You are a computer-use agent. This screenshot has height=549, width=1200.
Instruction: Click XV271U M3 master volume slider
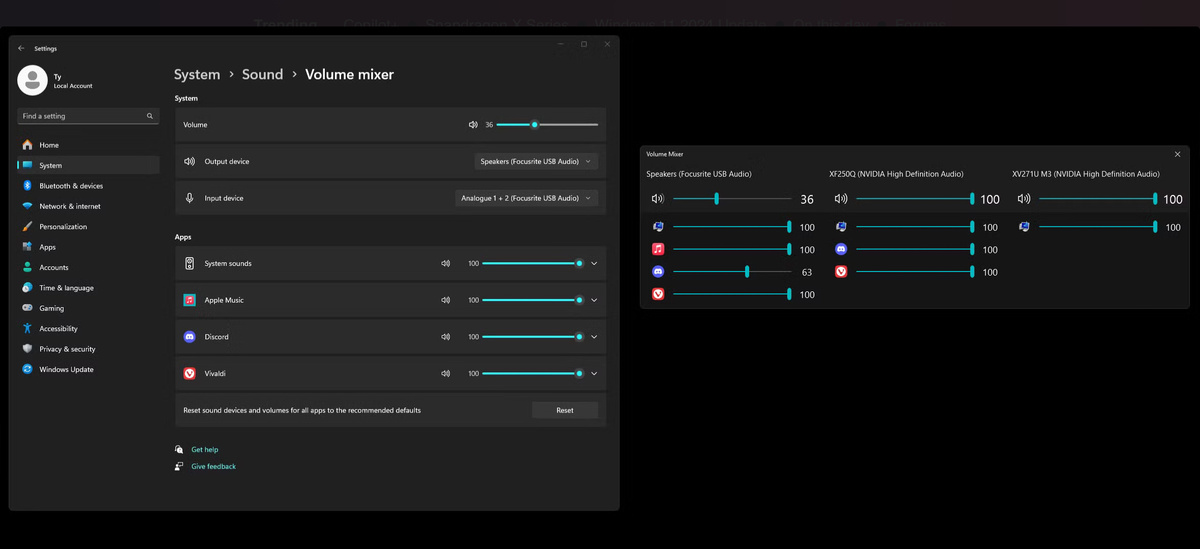(x=1098, y=199)
